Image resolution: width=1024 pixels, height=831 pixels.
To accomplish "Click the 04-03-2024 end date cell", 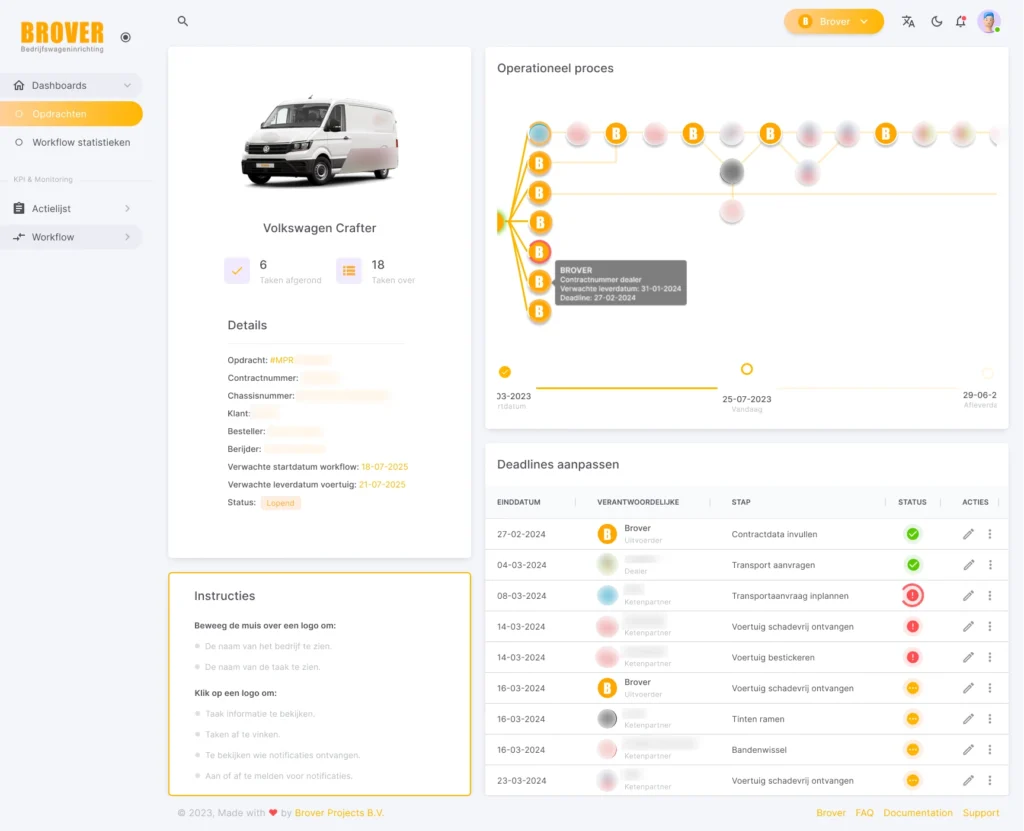I will [x=522, y=565].
